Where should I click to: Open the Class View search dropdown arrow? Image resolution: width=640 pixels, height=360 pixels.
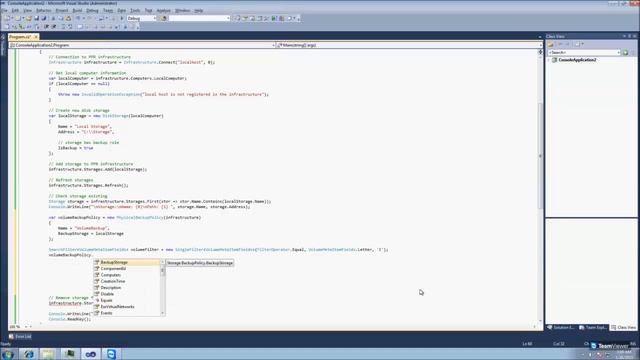coord(619,53)
